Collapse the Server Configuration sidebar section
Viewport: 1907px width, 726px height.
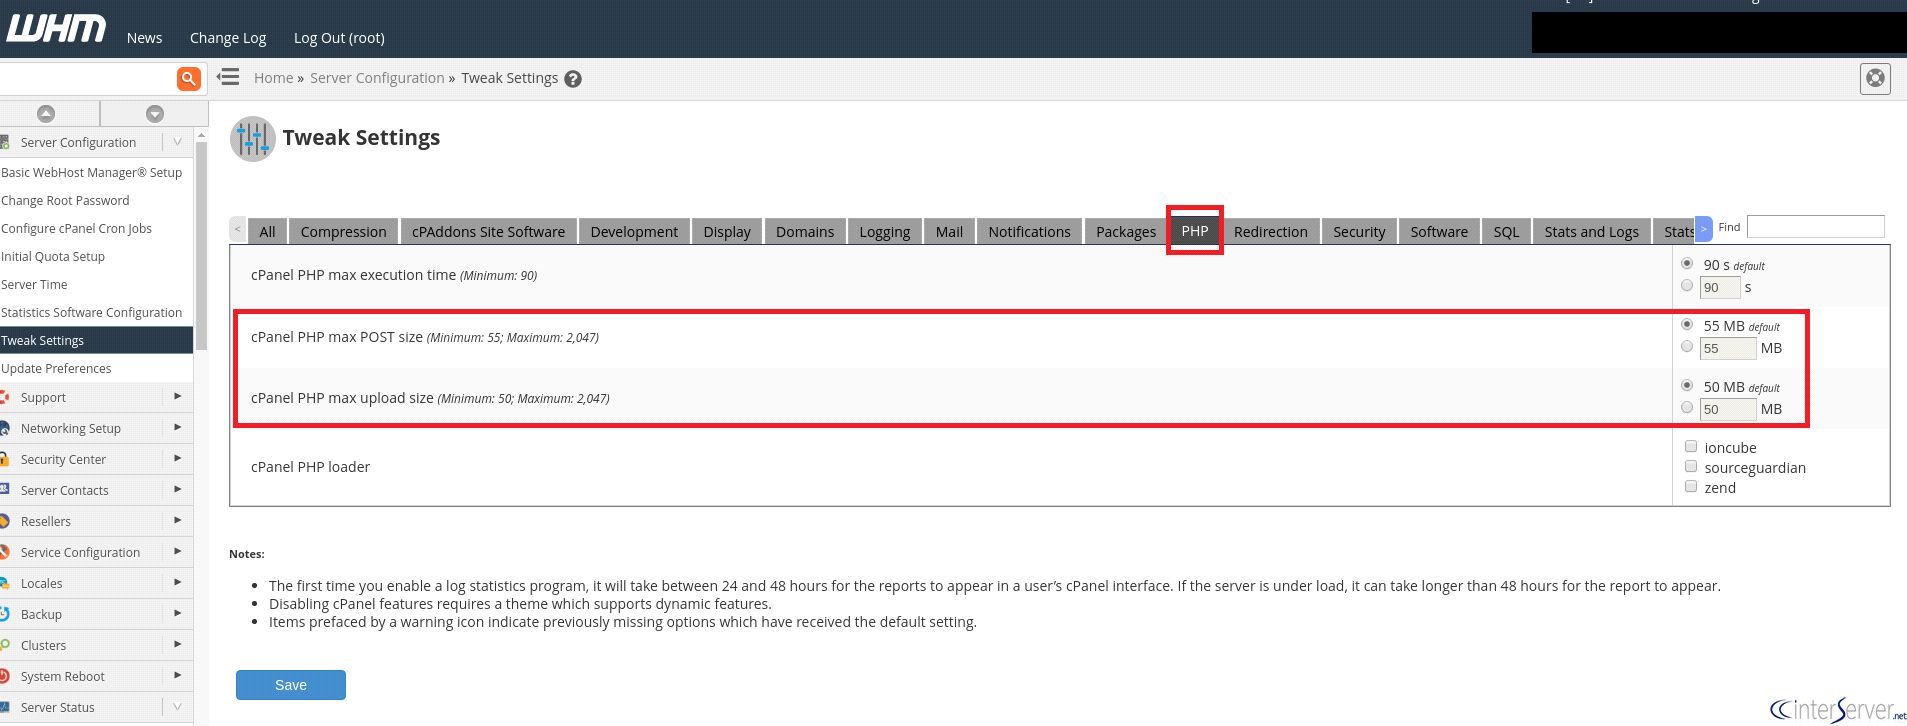point(177,142)
